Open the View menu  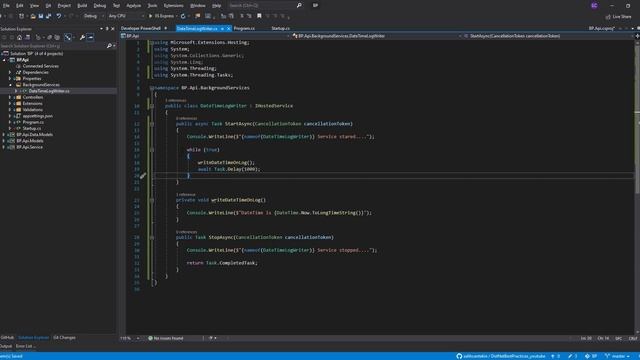[x=34, y=5]
